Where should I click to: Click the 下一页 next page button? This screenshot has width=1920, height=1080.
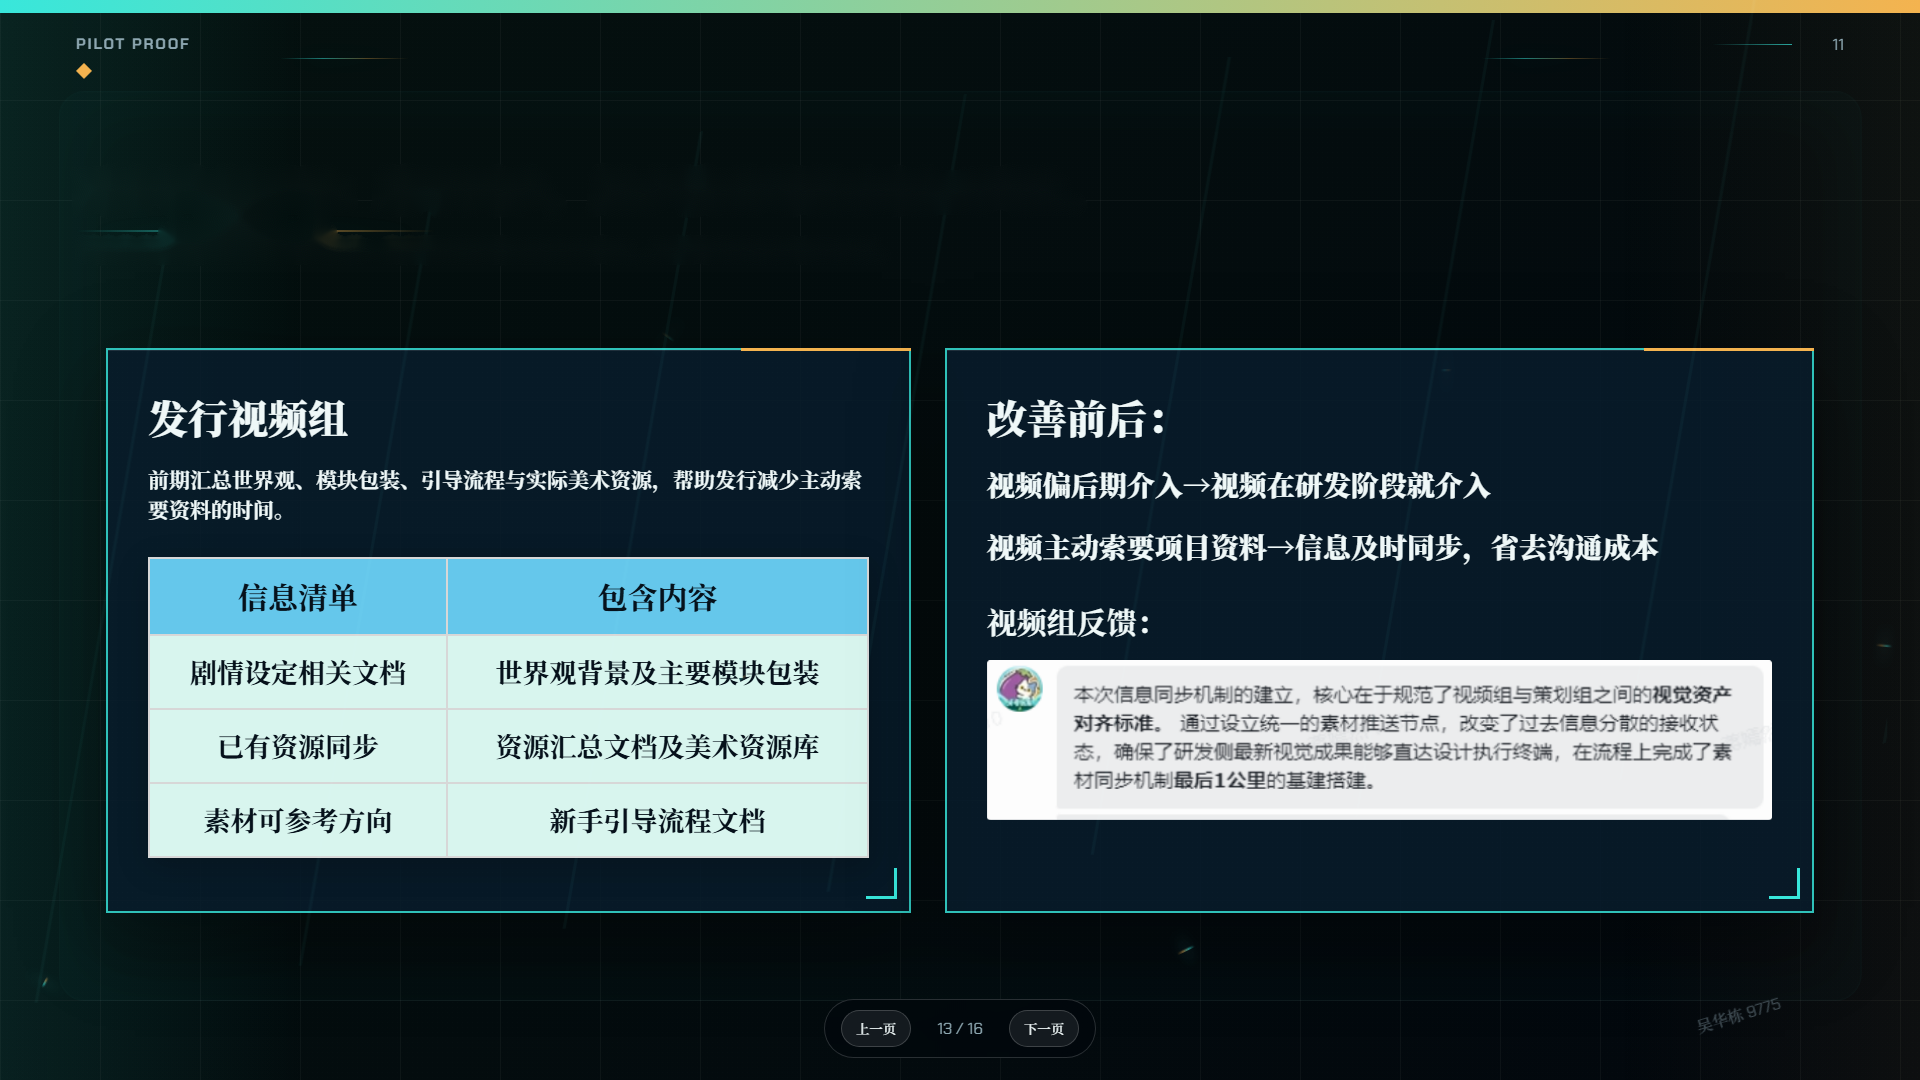click(1044, 1028)
